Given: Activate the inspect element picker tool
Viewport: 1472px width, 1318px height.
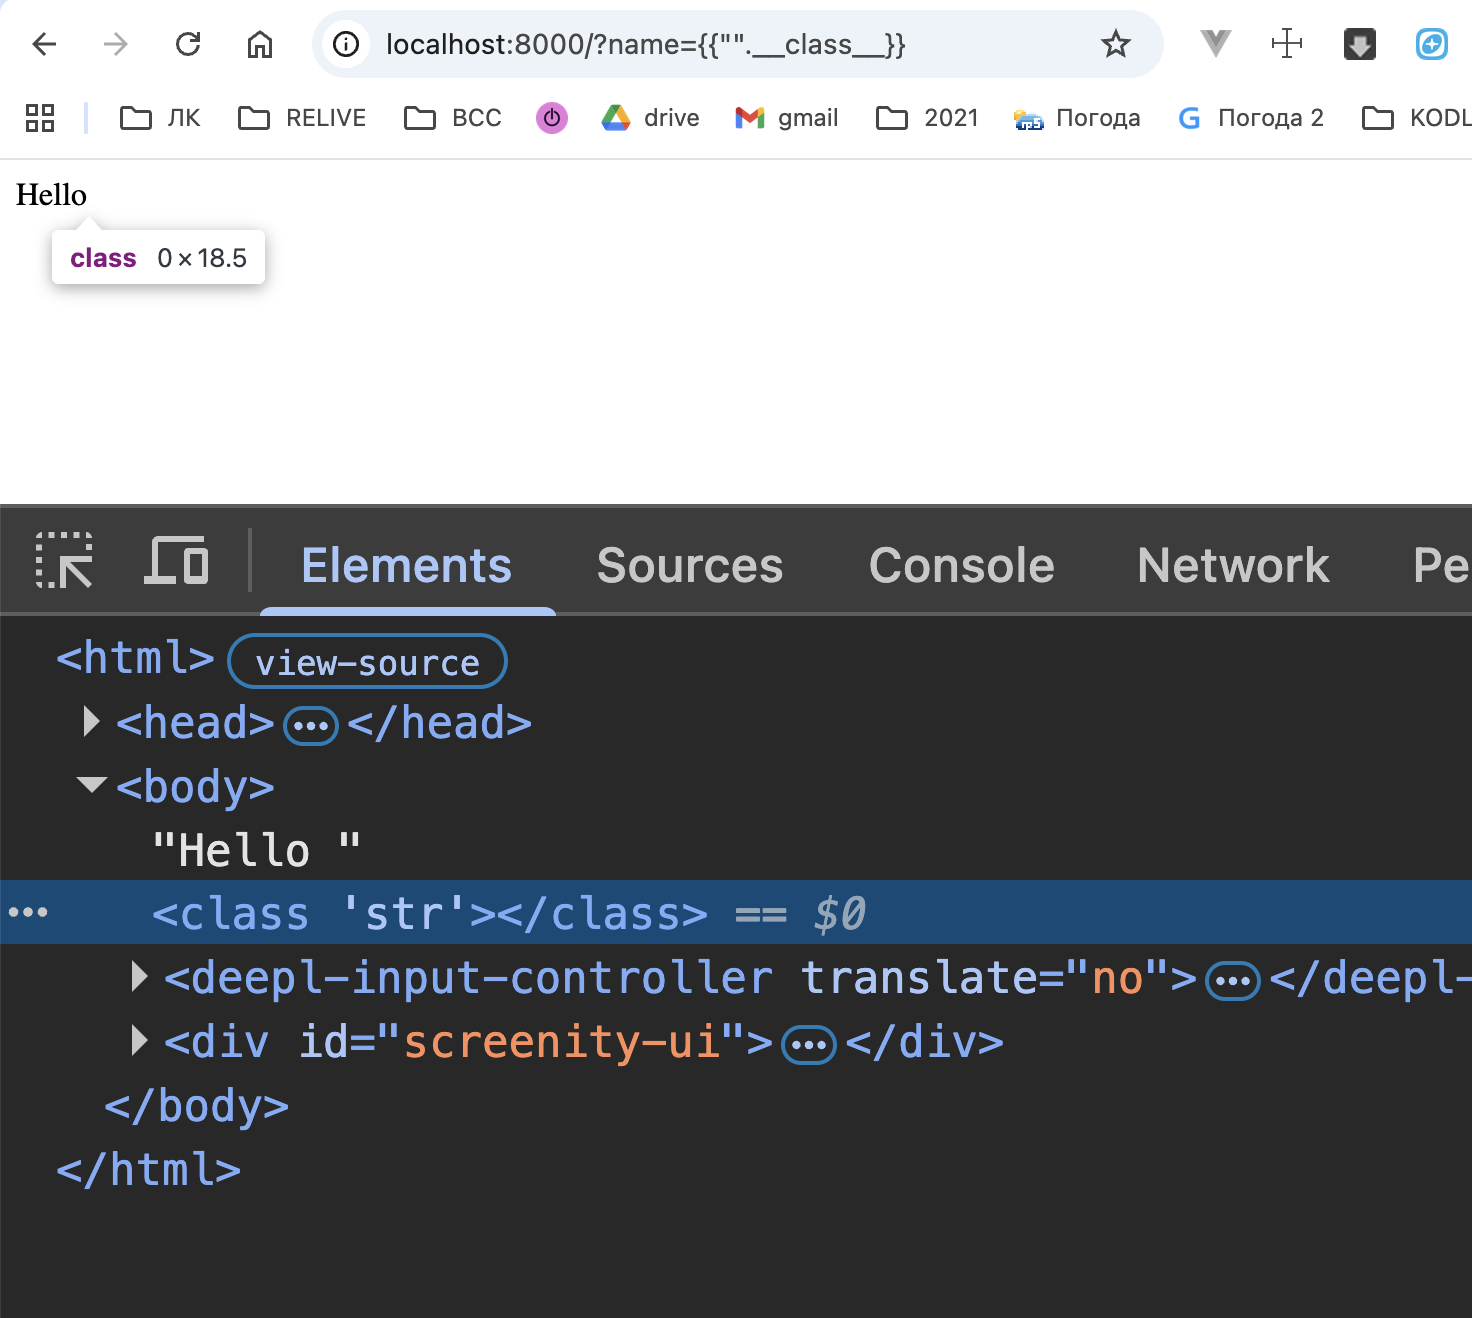Looking at the screenshot, I should [x=64, y=561].
